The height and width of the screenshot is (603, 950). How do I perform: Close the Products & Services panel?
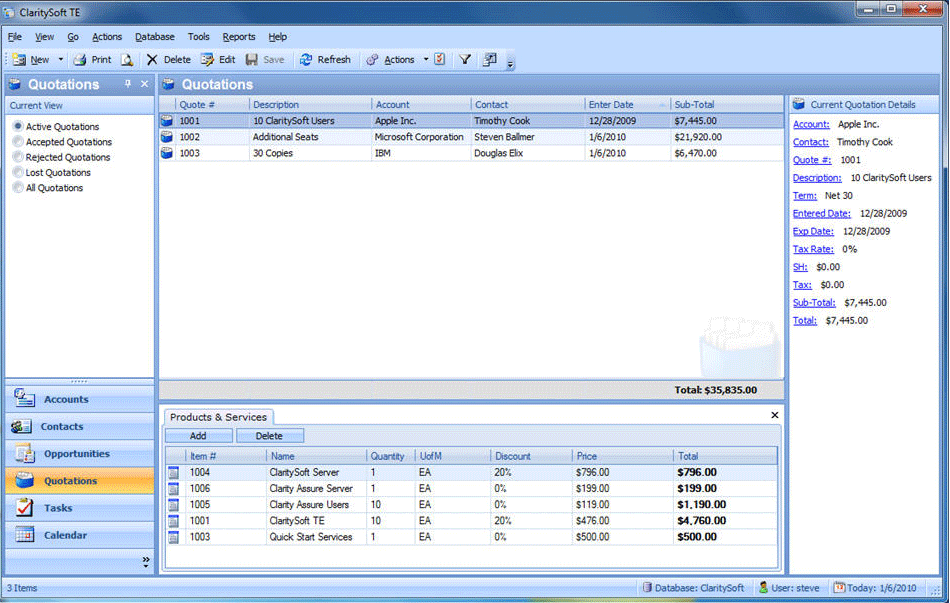774,415
